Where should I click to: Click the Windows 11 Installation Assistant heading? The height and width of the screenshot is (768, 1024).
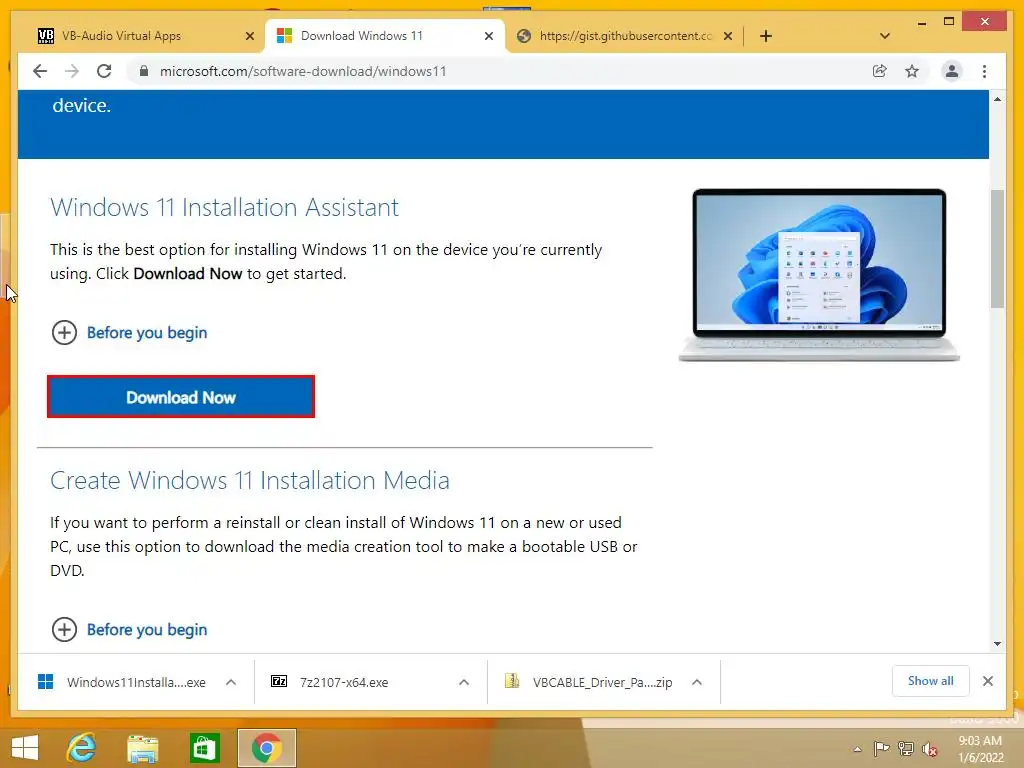(224, 207)
